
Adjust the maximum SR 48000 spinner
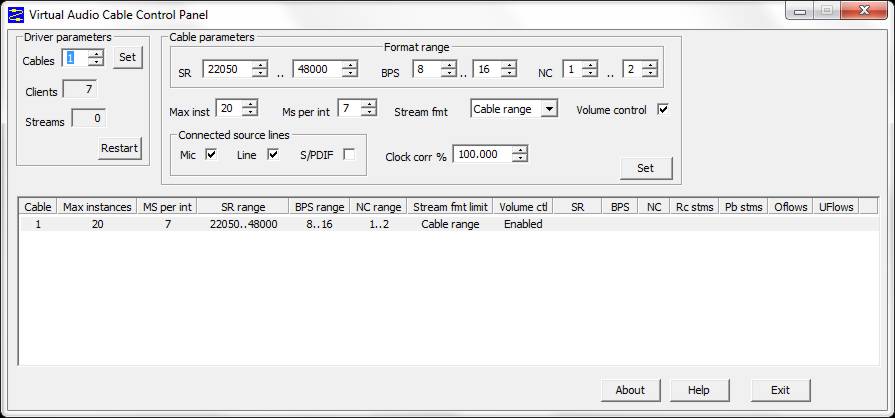coord(350,69)
